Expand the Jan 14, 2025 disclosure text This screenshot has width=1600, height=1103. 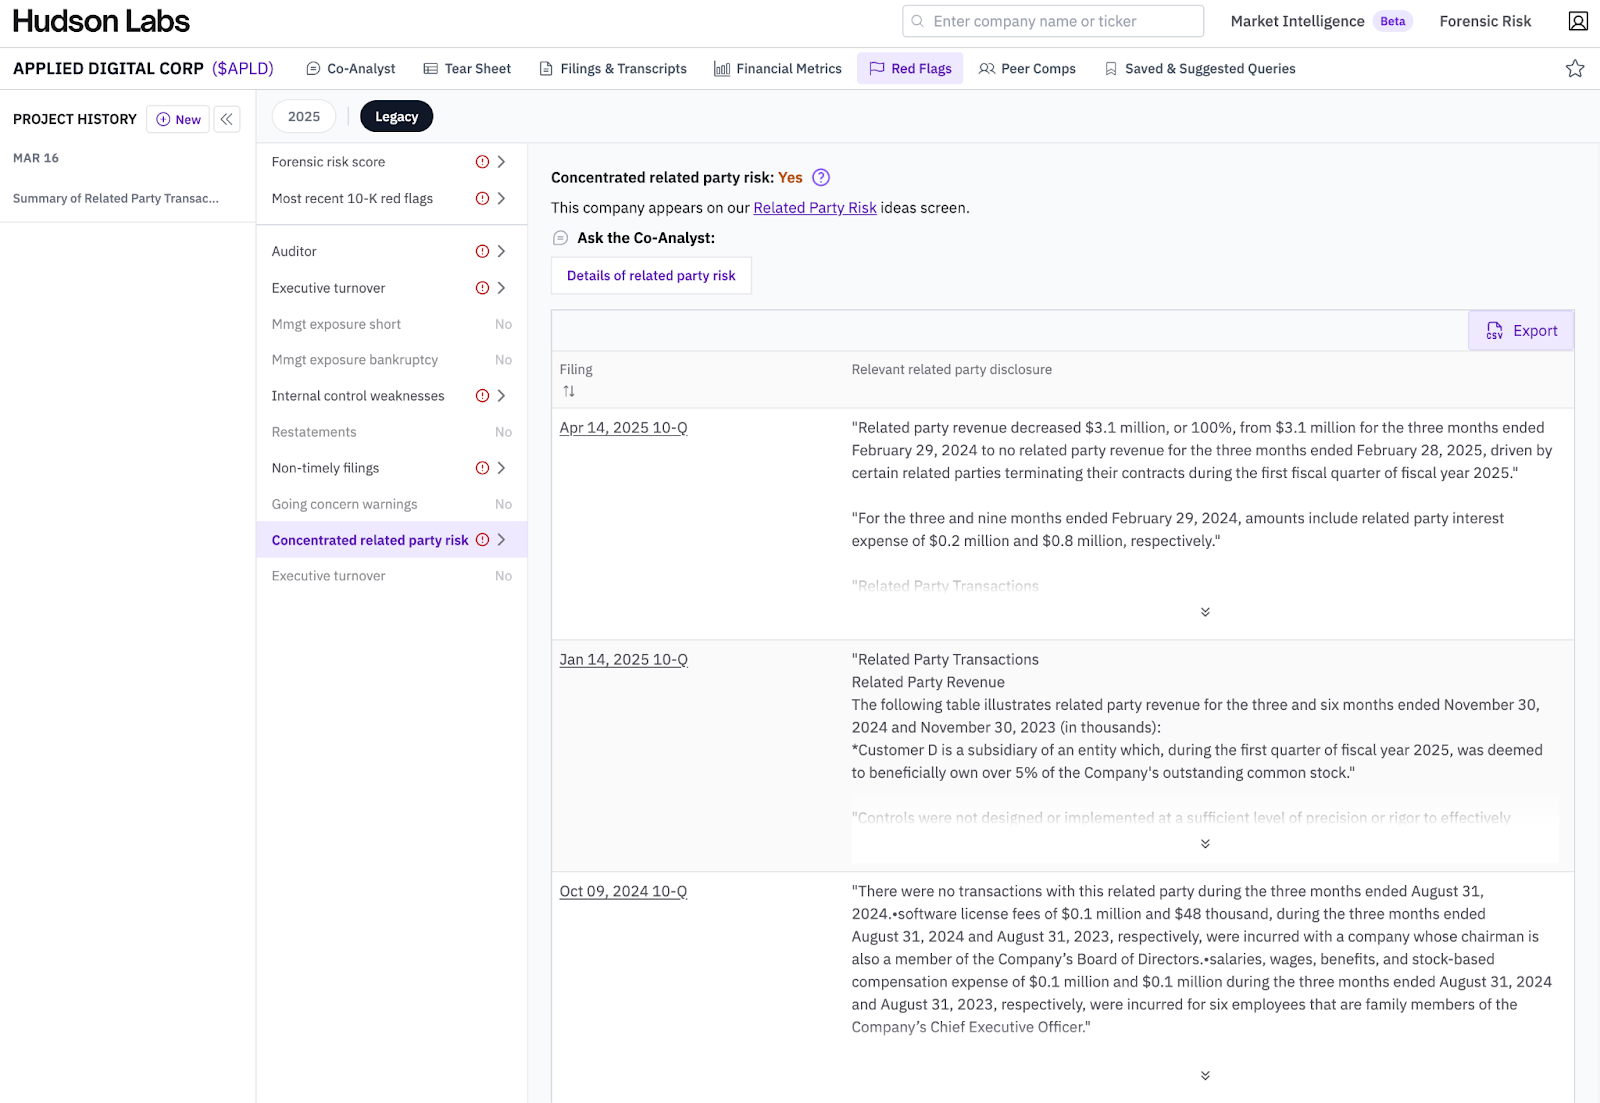(x=1205, y=844)
